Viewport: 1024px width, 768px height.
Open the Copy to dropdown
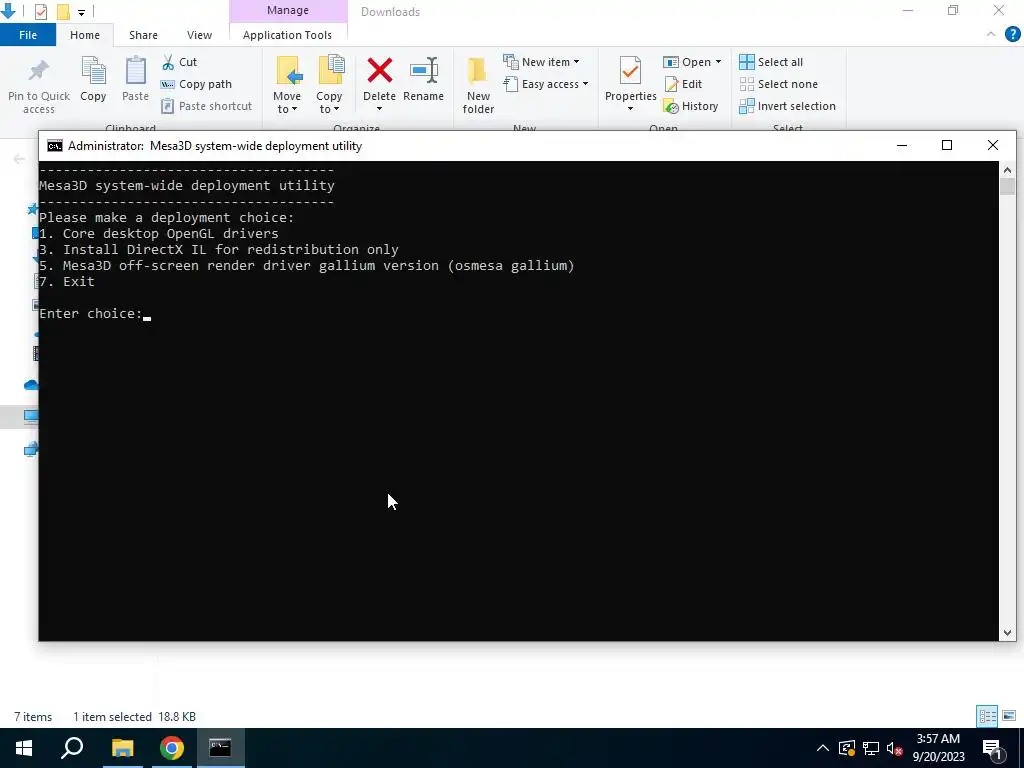(x=329, y=85)
